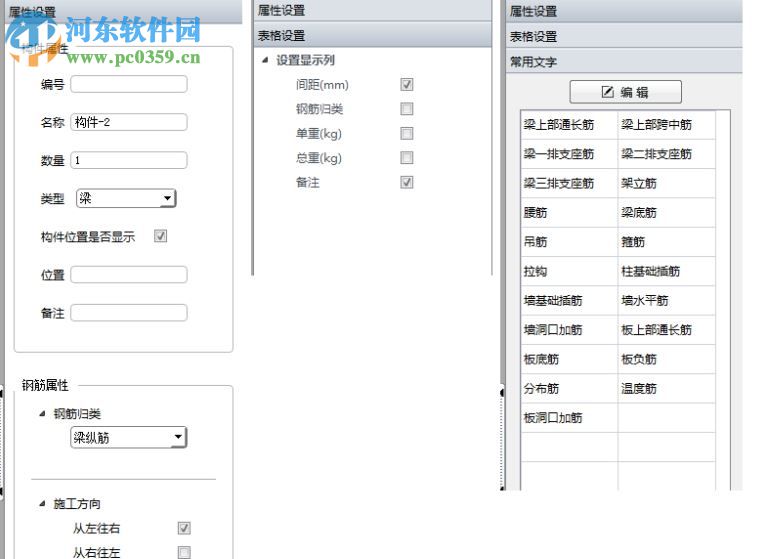Select 柱基础插筋 cell

[667, 271]
